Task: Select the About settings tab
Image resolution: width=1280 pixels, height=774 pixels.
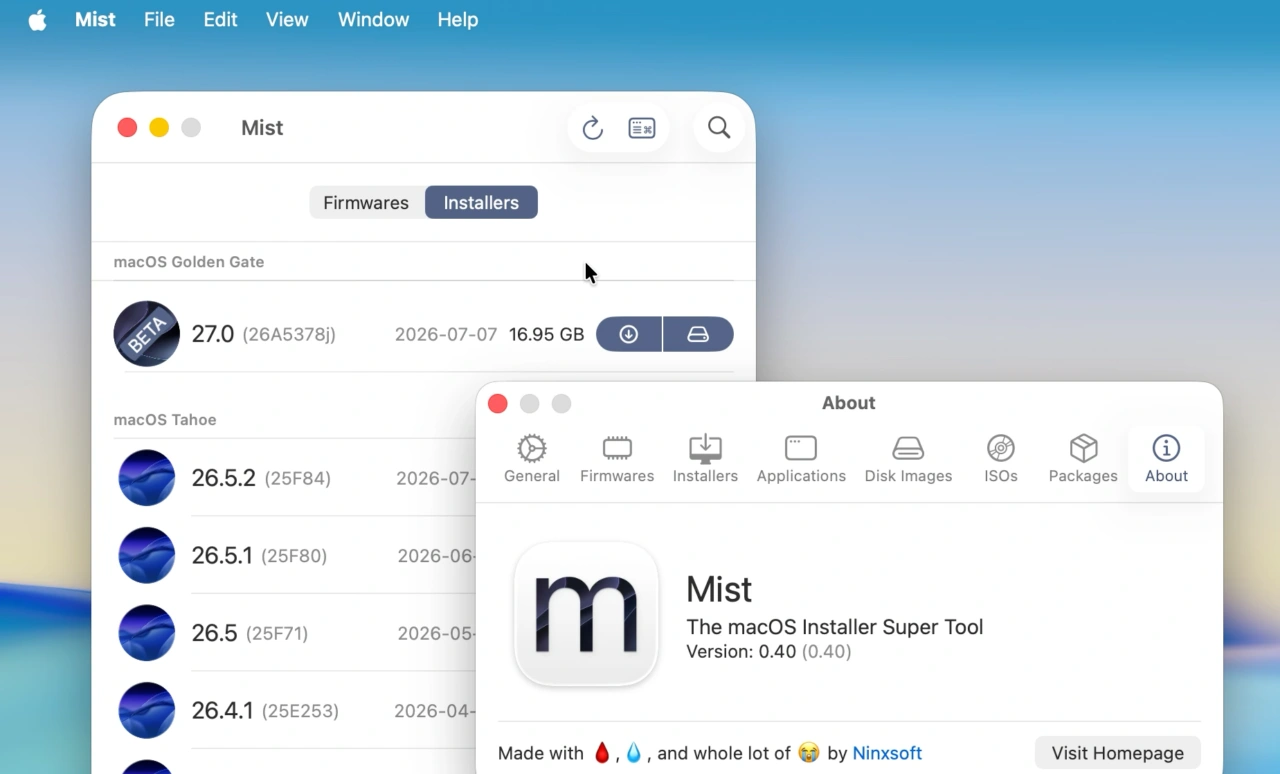Action: pos(1166,459)
